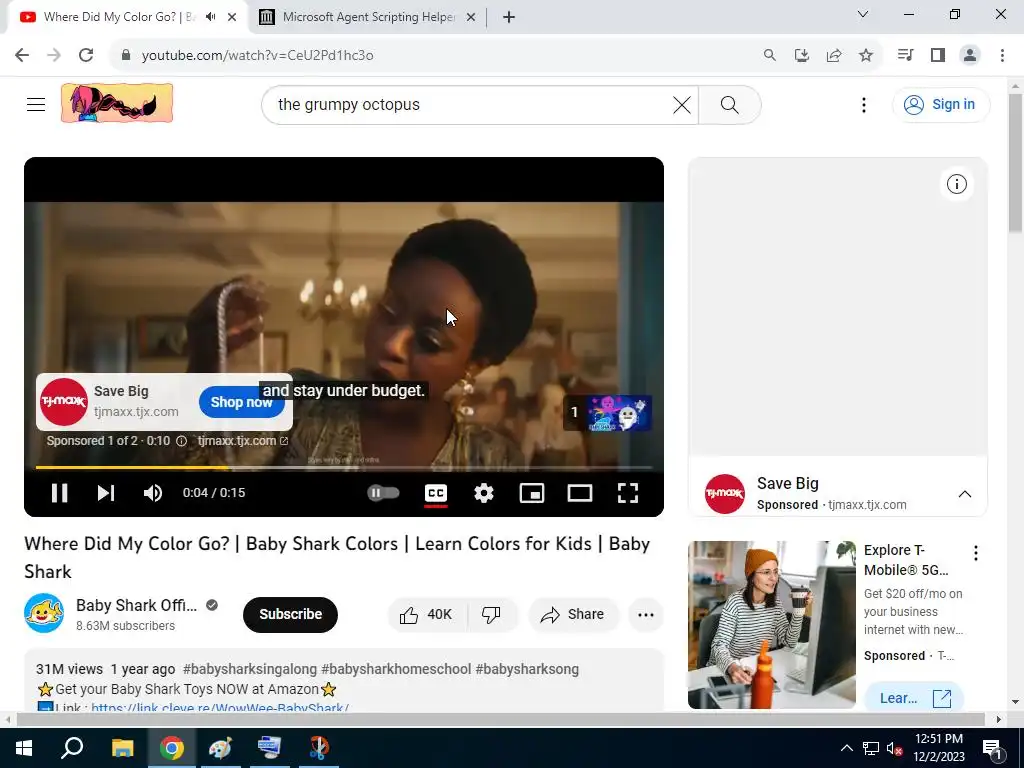The height and width of the screenshot is (768, 1024).
Task: Subscribe to Baby Shark channel
Action: [x=291, y=615]
